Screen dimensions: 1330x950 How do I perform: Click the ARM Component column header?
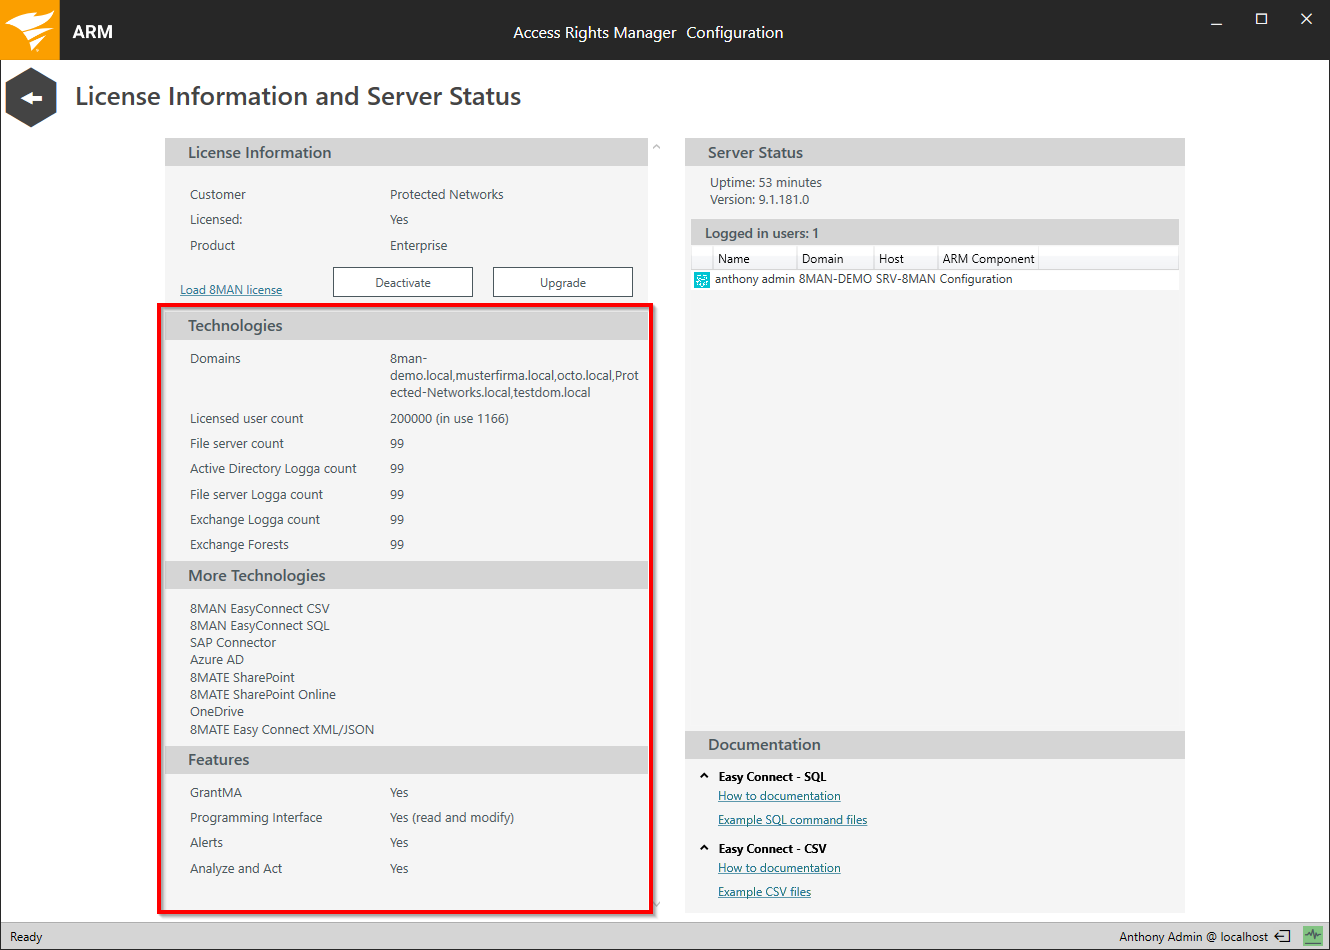tap(988, 258)
